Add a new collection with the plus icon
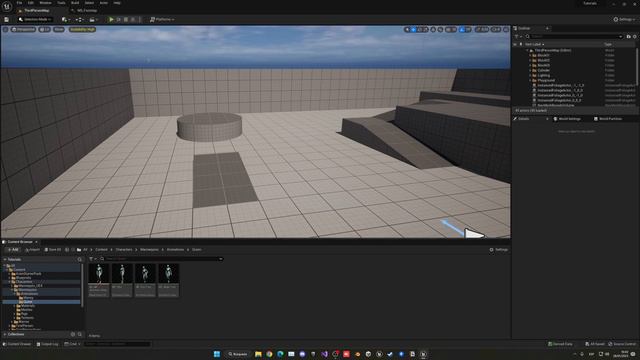 tap(73, 334)
